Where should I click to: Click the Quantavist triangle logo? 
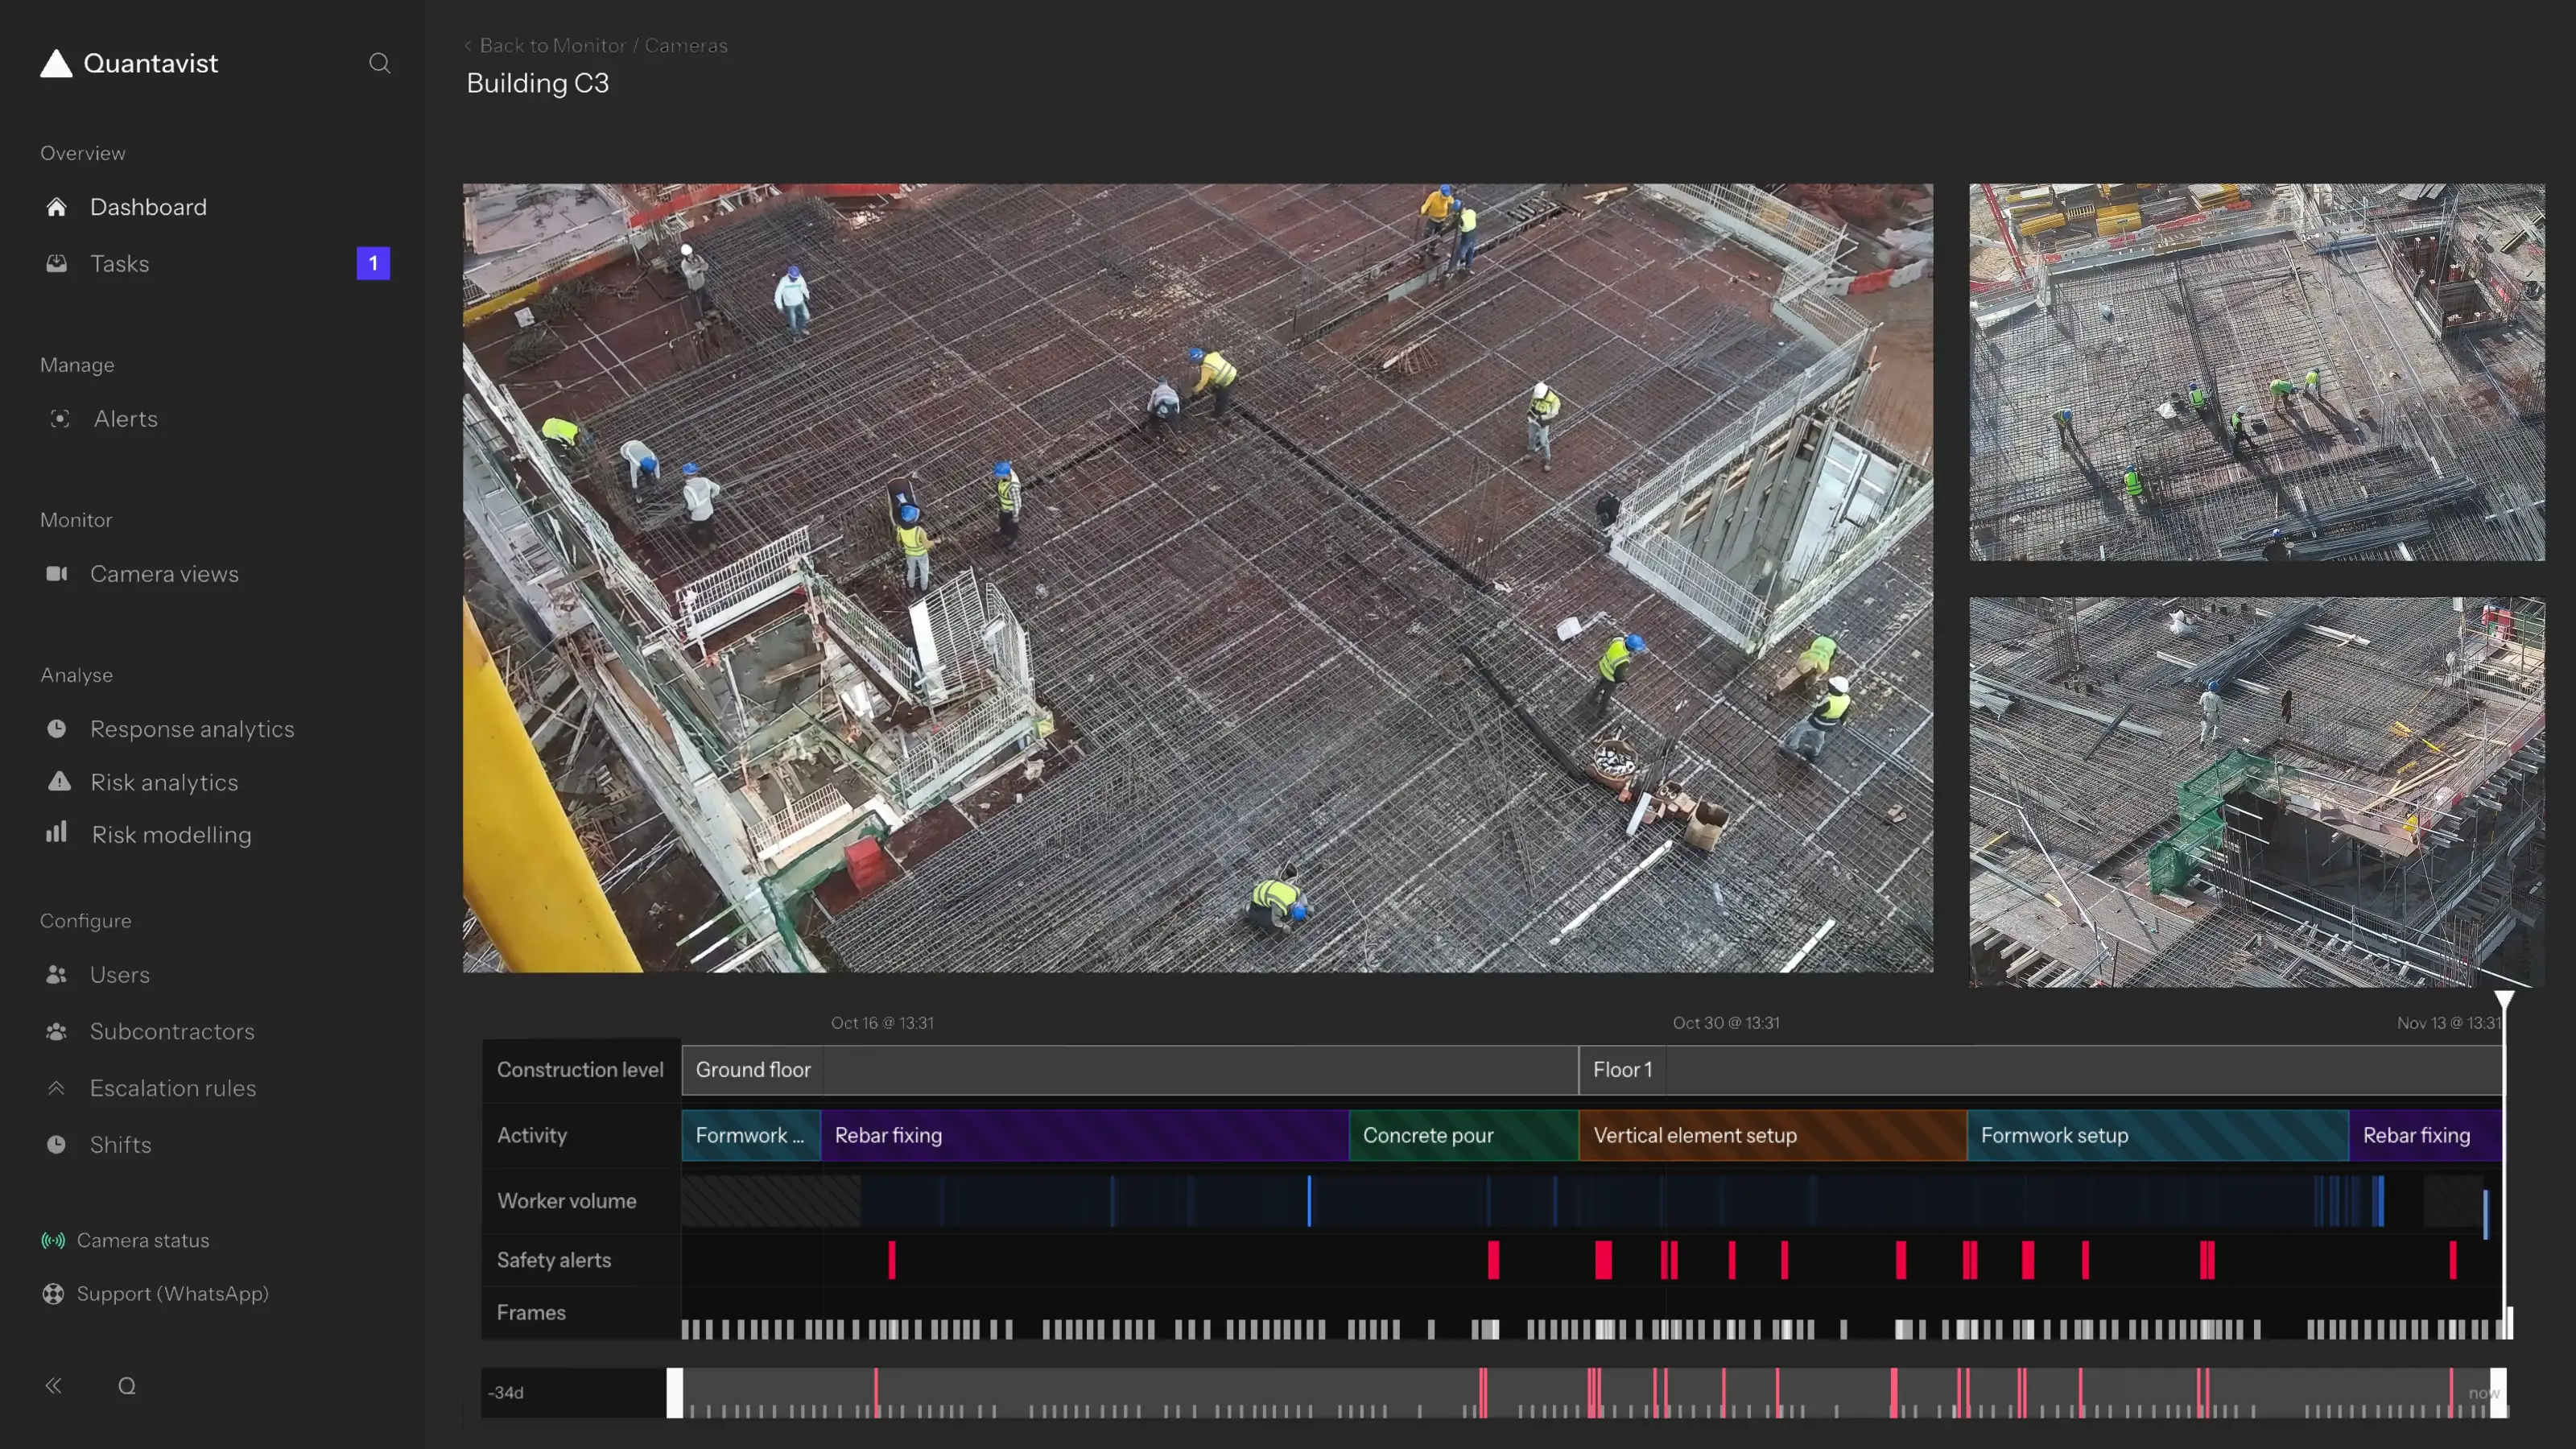[56, 63]
